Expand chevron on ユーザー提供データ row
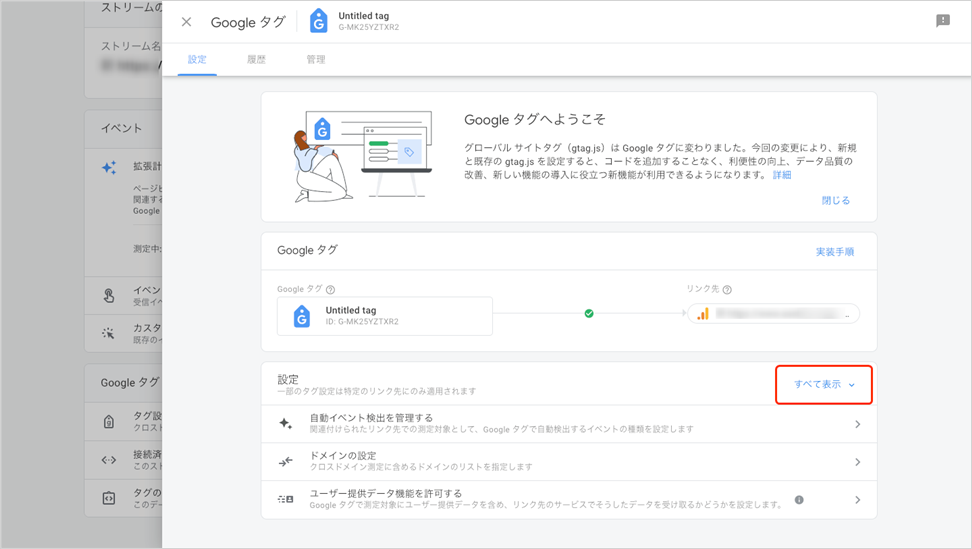This screenshot has height=549, width=972. [857, 500]
